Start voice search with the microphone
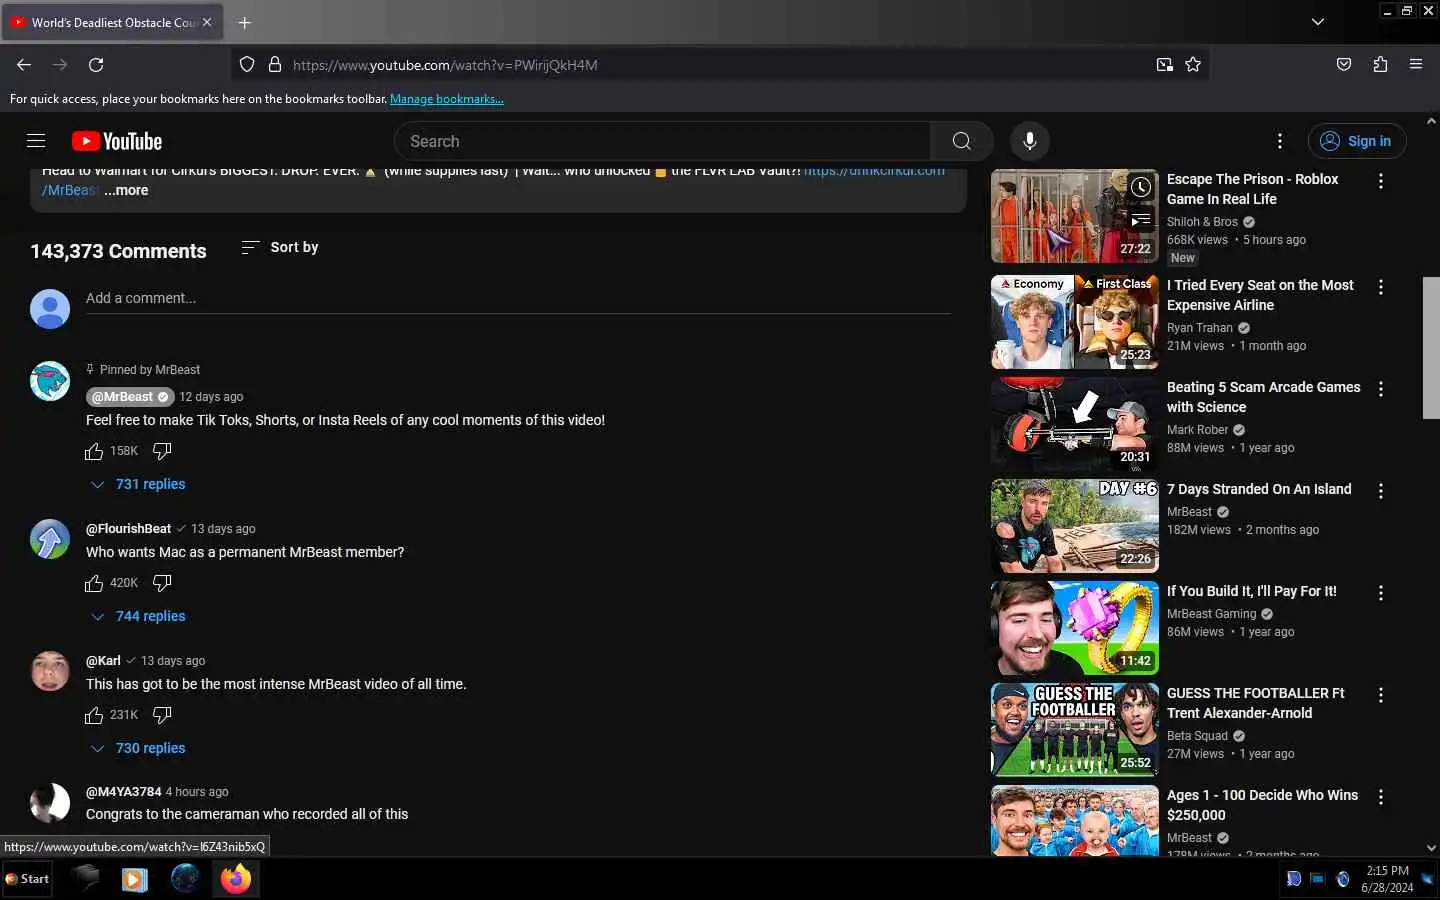Image resolution: width=1440 pixels, height=900 pixels. tap(1029, 141)
